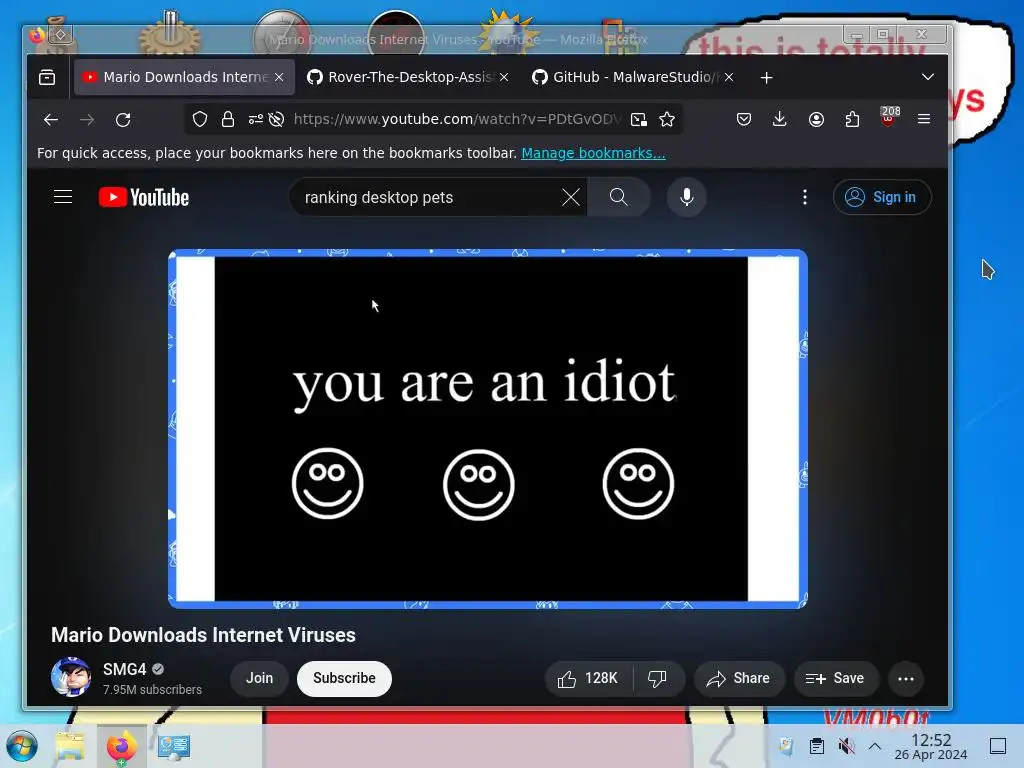This screenshot has width=1024, height=768.
Task: Open the taskbar app next to Firefox
Action: 174,746
